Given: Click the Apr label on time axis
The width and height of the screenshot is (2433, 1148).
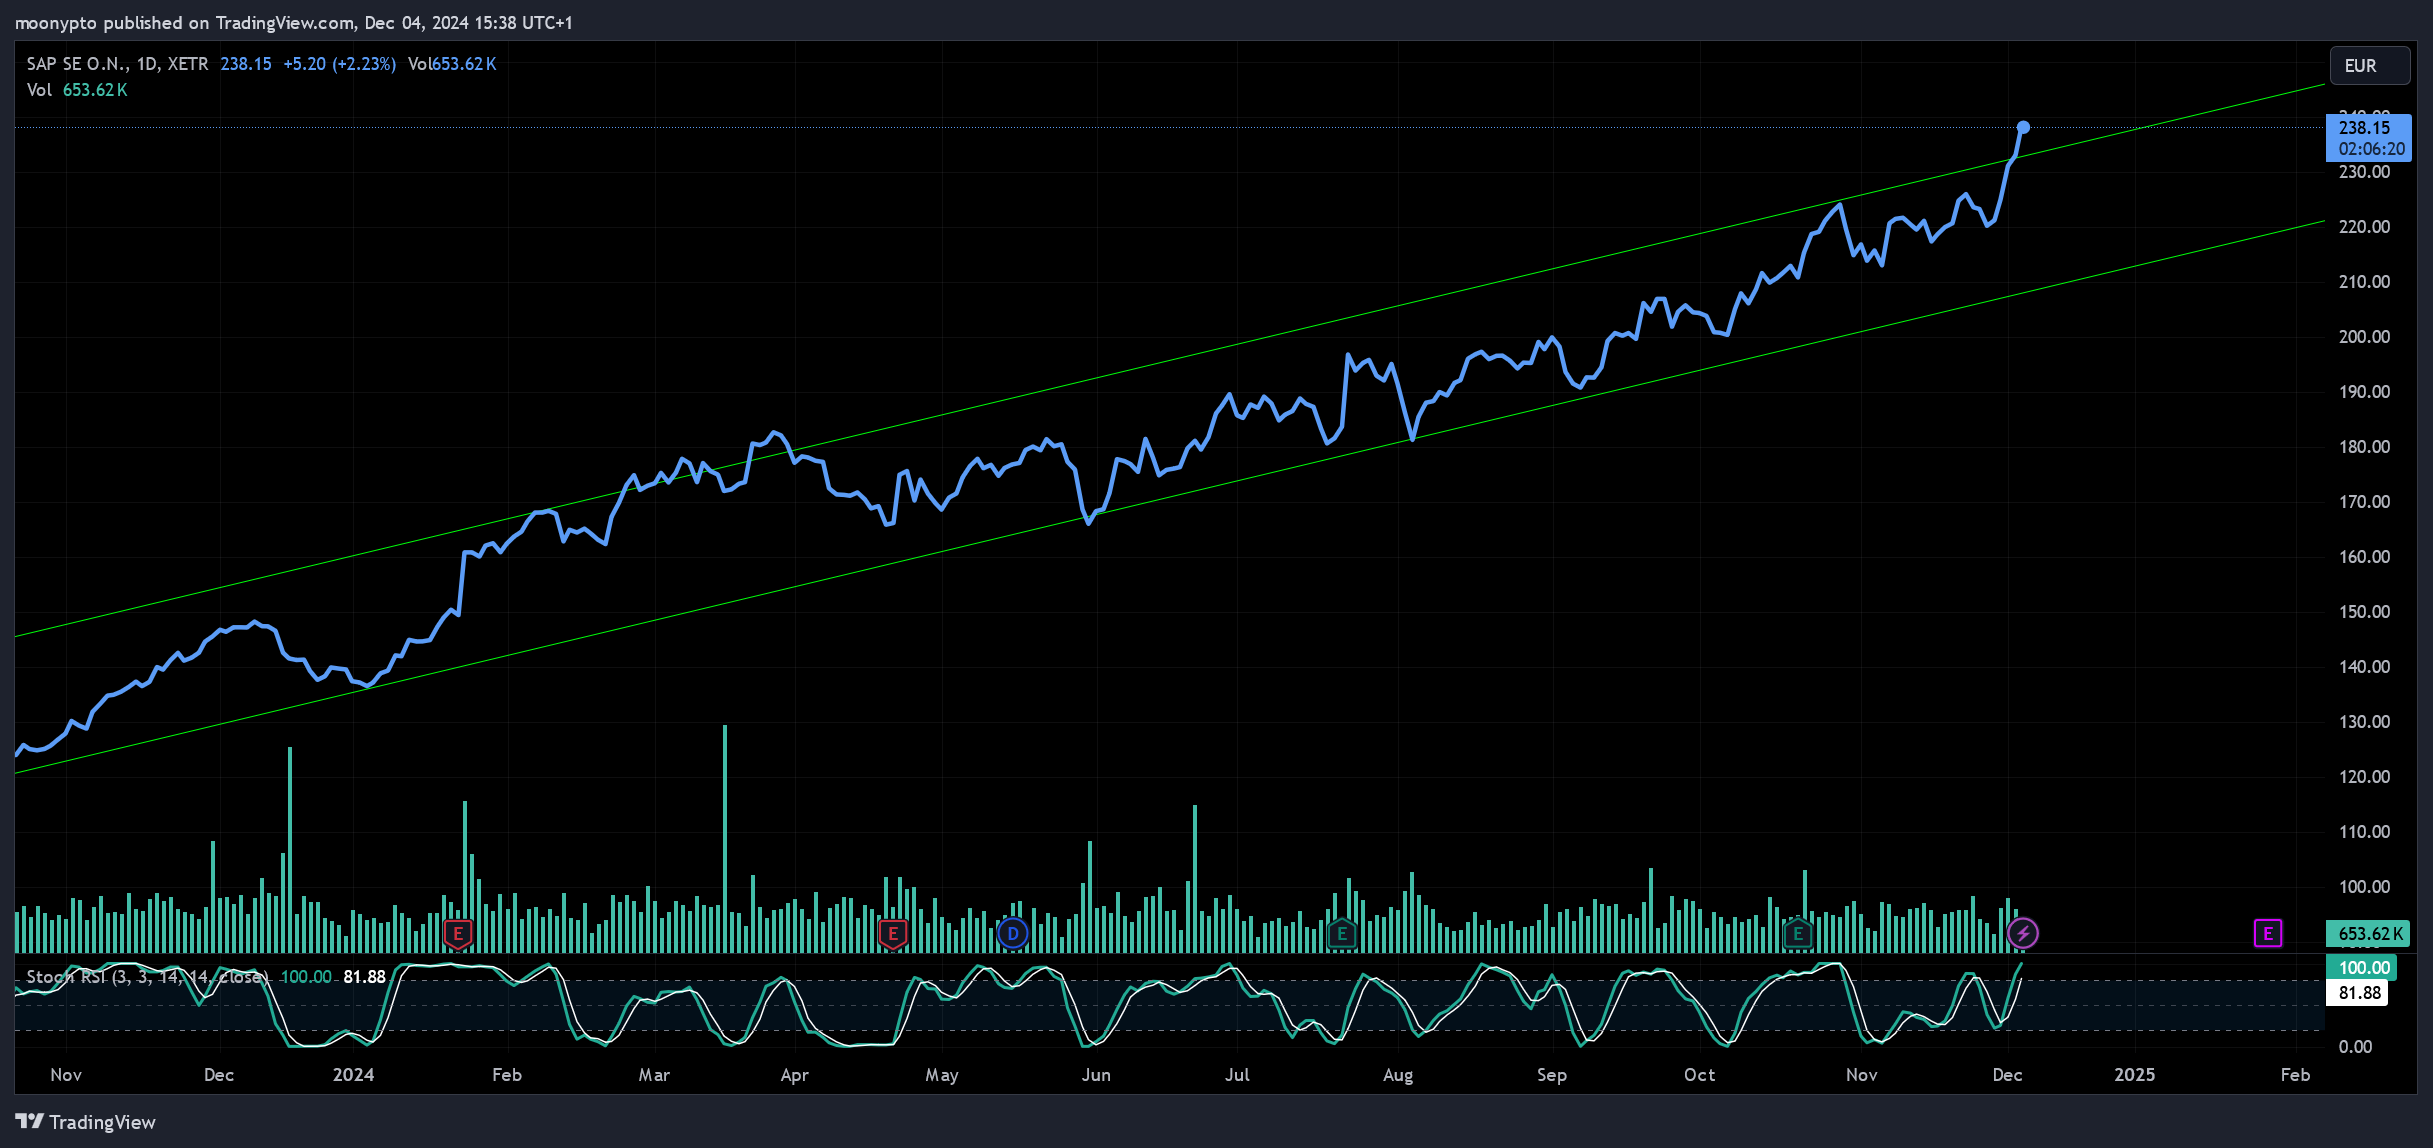Looking at the screenshot, I should (795, 1075).
